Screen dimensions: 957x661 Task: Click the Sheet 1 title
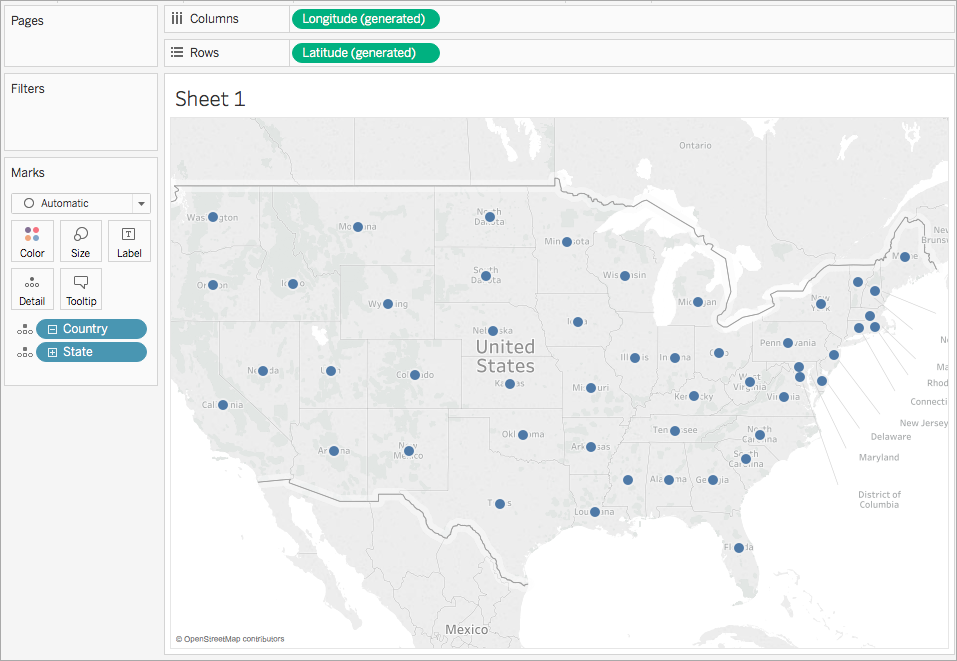(210, 99)
